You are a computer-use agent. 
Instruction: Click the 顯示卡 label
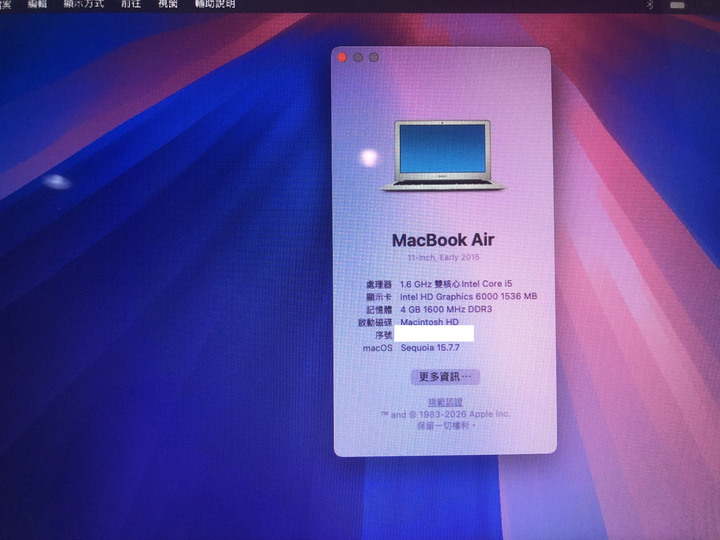click(x=379, y=297)
